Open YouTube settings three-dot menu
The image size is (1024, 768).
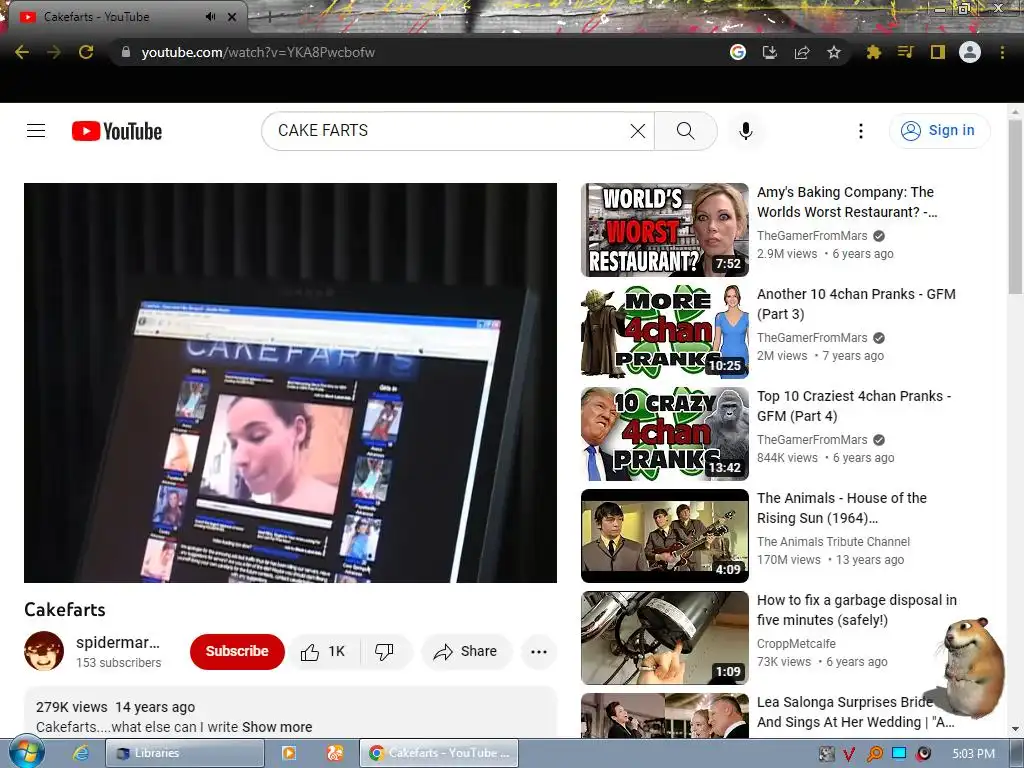(x=861, y=131)
